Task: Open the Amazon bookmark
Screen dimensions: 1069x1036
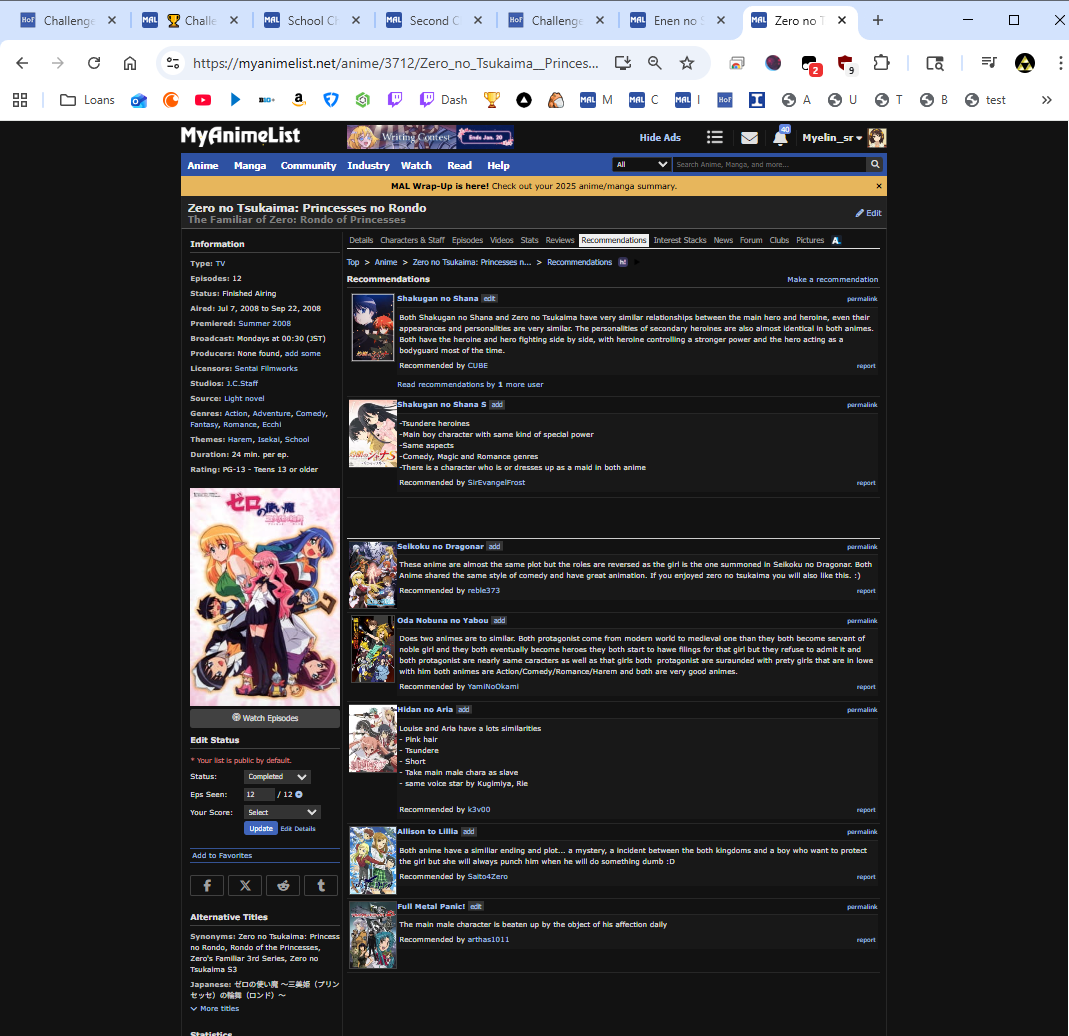Action: (299, 100)
